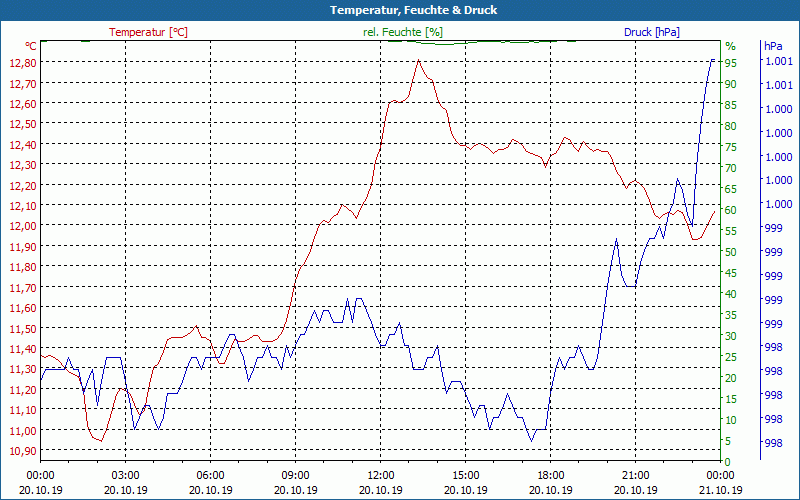The height and width of the screenshot is (500, 800).
Task: Click the 0 humidity axis value
Action: click(728, 462)
